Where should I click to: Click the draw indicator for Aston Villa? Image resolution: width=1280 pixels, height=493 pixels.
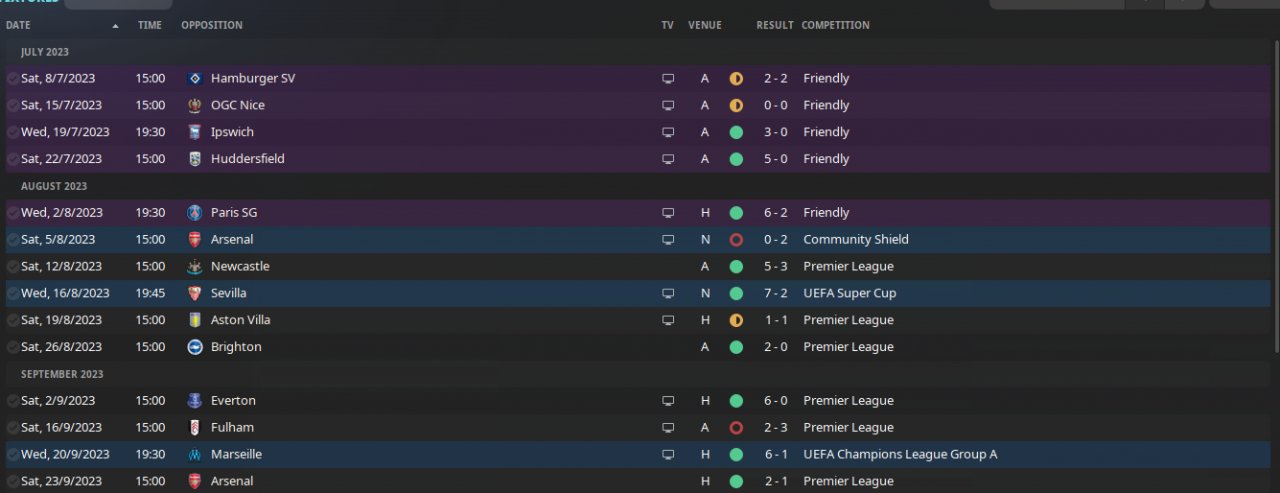[736, 321]
